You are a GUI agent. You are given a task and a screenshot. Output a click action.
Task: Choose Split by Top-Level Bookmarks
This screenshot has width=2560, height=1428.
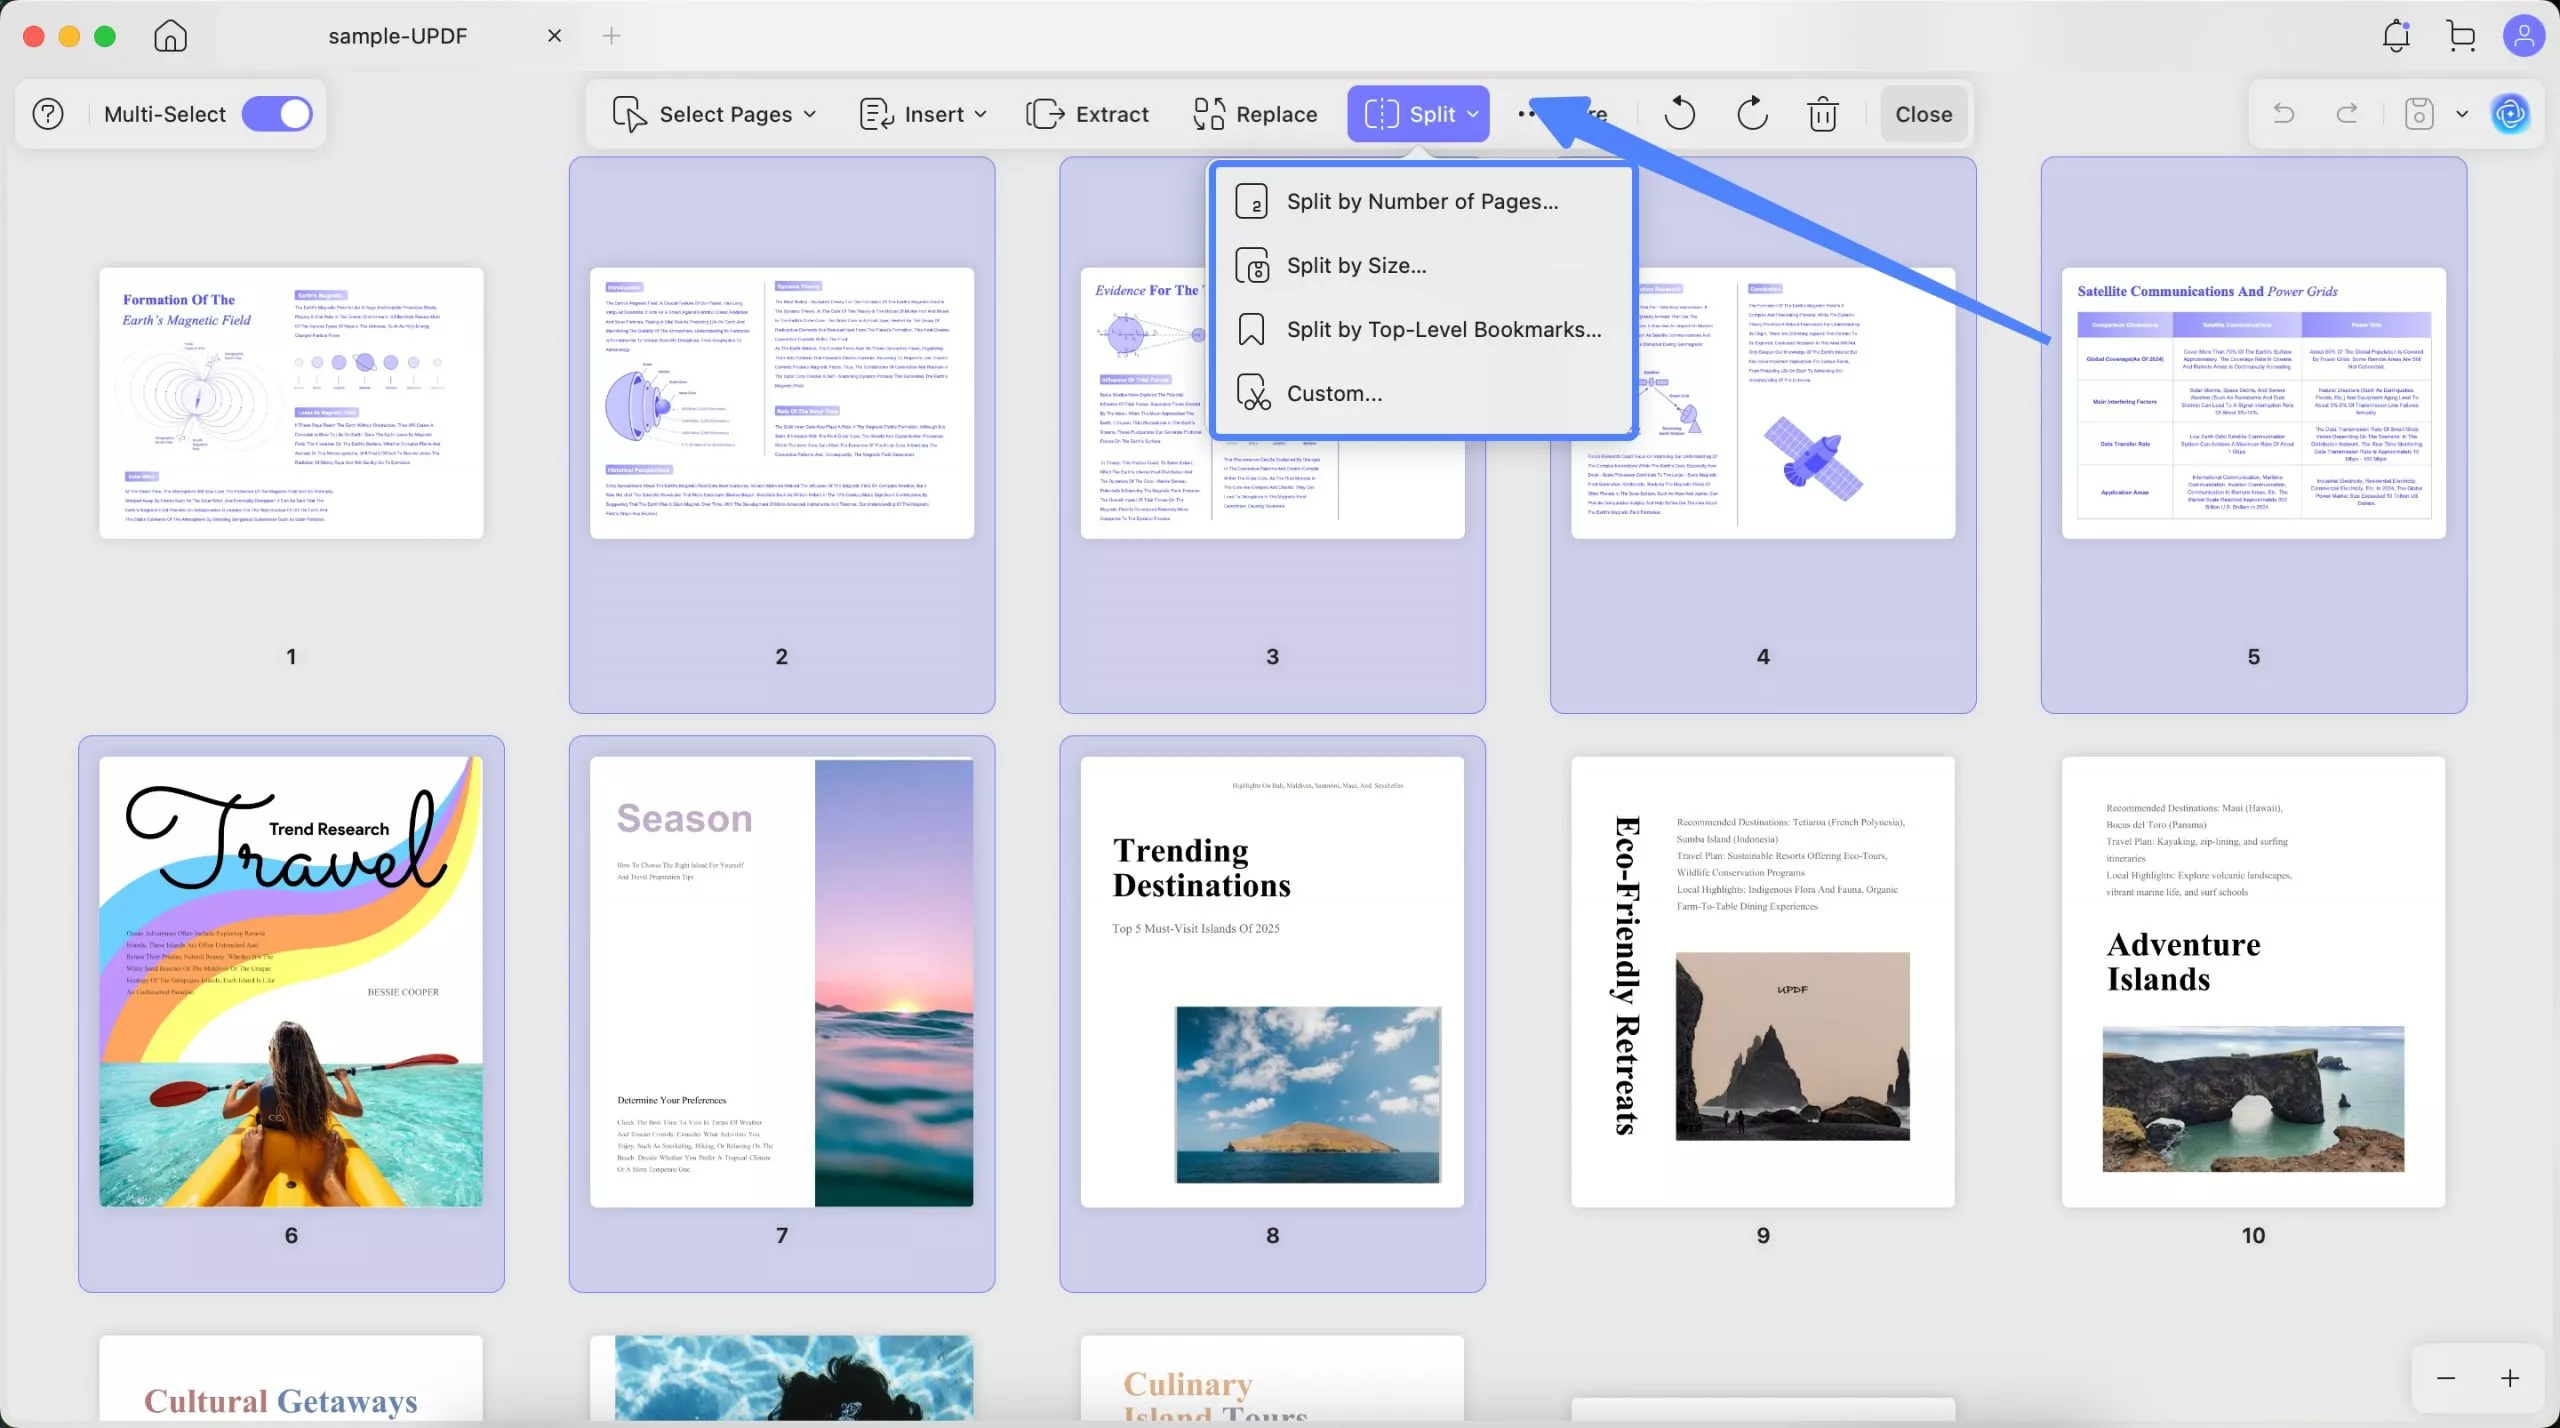click(x=1422, y=329)
